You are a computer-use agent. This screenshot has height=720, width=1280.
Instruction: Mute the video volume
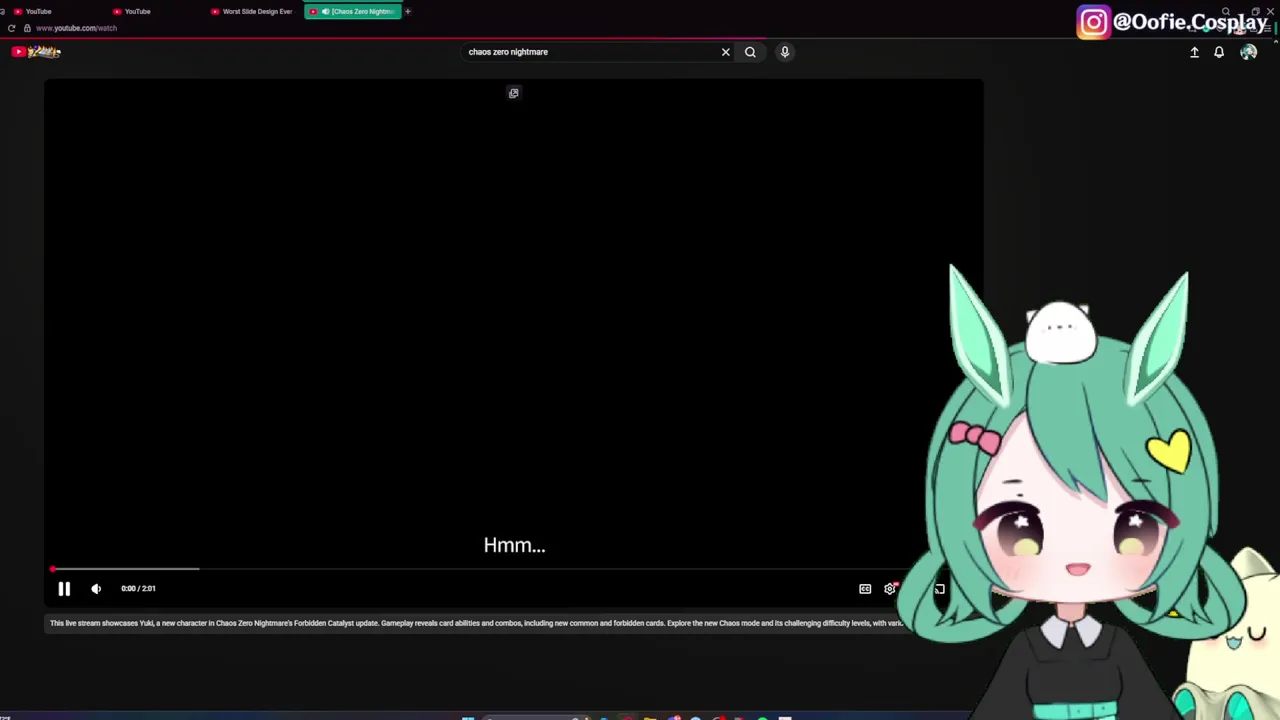[x=96, y=589]
